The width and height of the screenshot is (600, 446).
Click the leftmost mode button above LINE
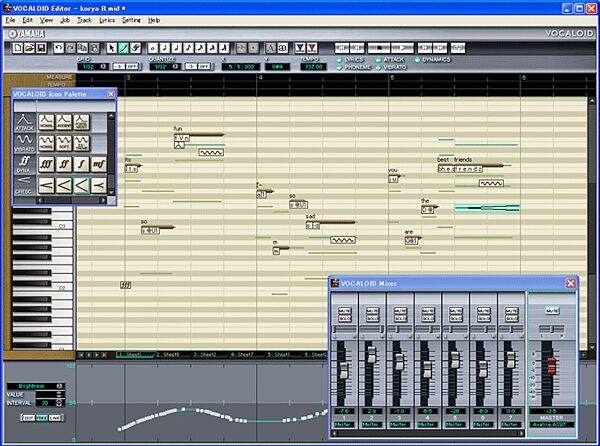[29, 418]
